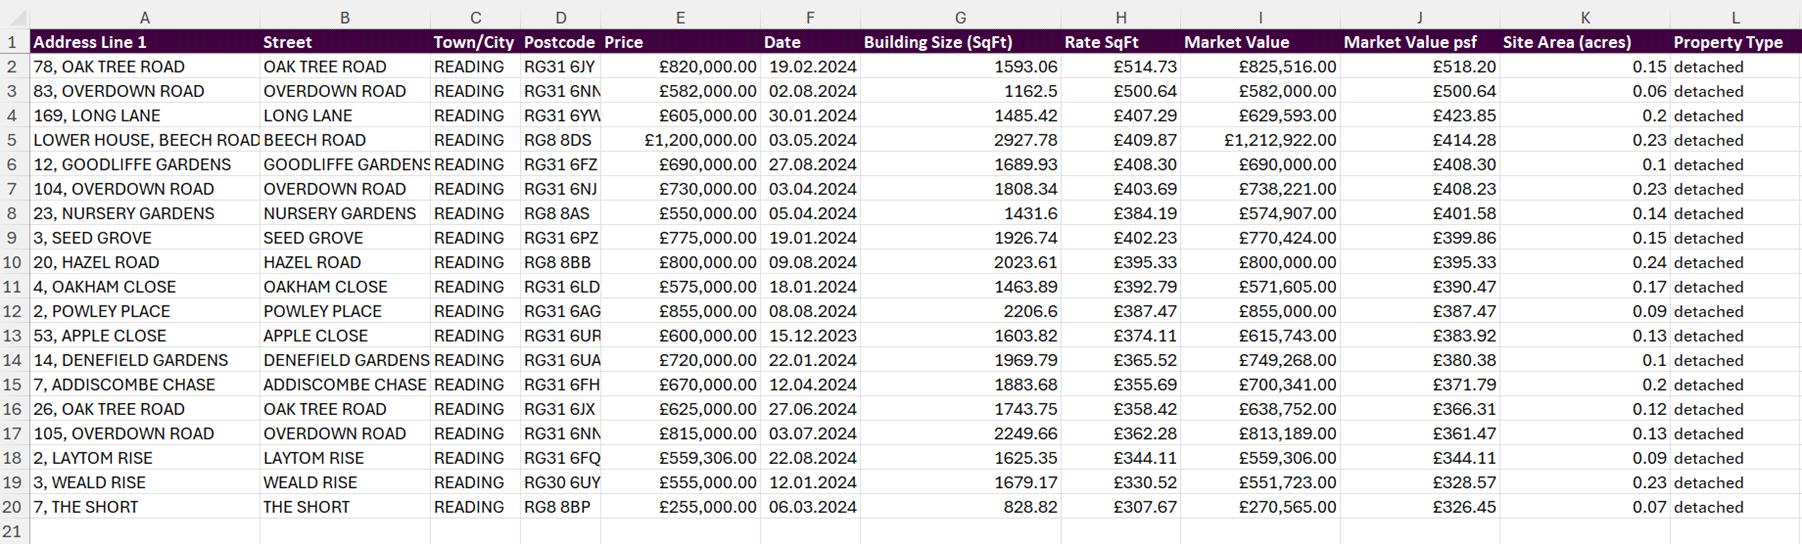
Task: Click postcode cell RG8 8DS
Action: pos(560,140)
